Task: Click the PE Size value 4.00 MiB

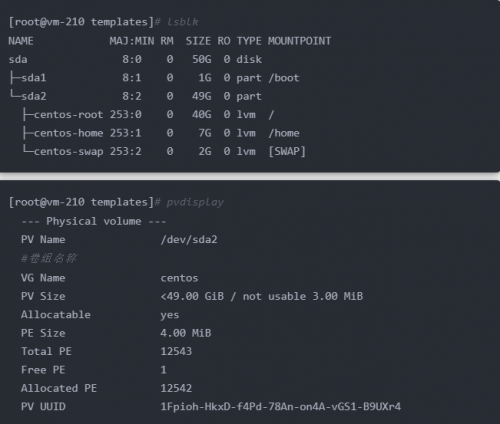Action: (x=186, y=333)
